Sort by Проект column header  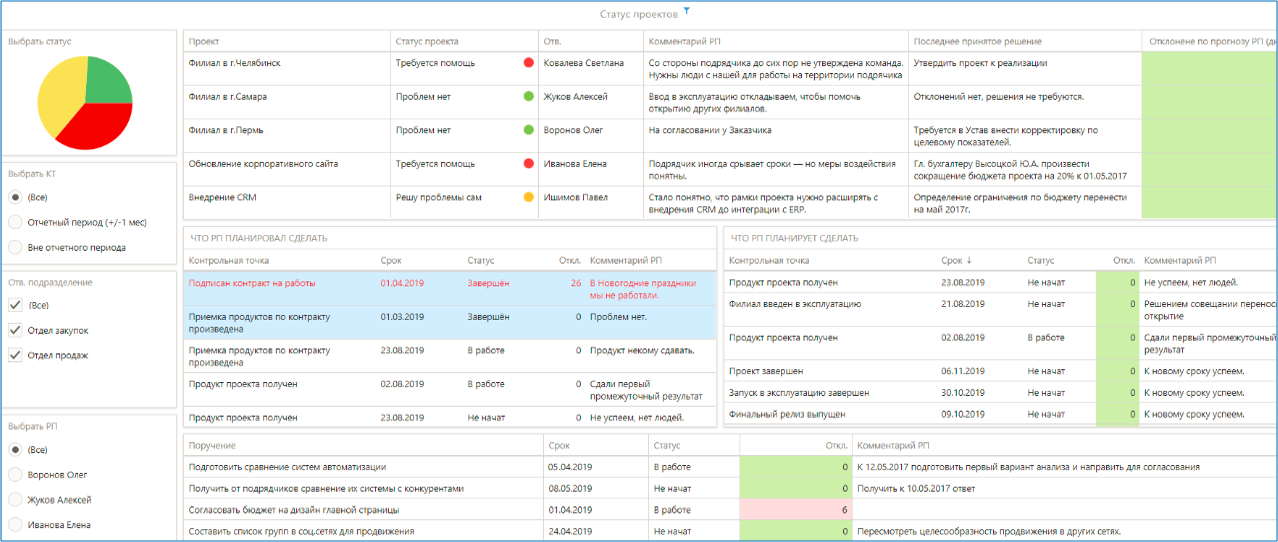pos(204,41)
